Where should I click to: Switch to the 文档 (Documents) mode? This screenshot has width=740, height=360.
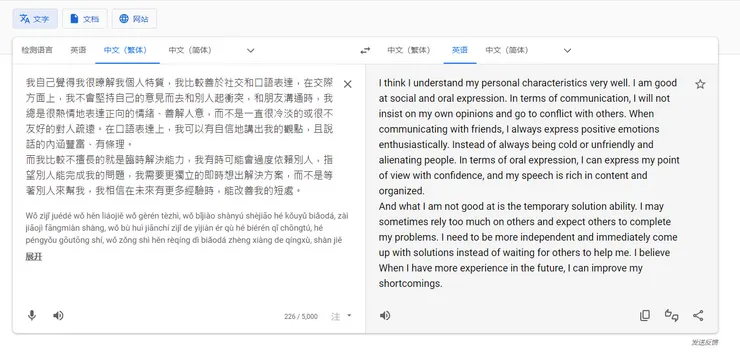[85, 19]
